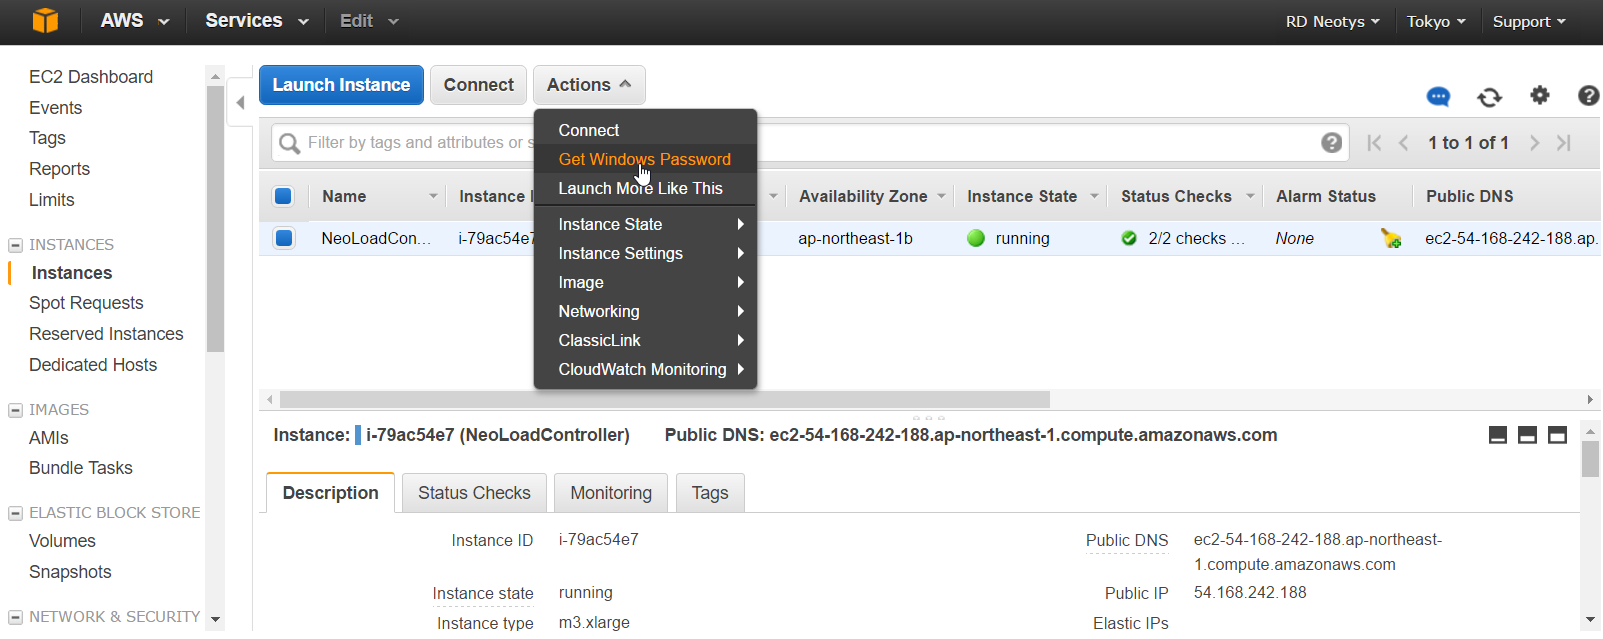The image size is (1603, 639).
Task: Toggle the select-all instances checkbox
Action: 283,196
